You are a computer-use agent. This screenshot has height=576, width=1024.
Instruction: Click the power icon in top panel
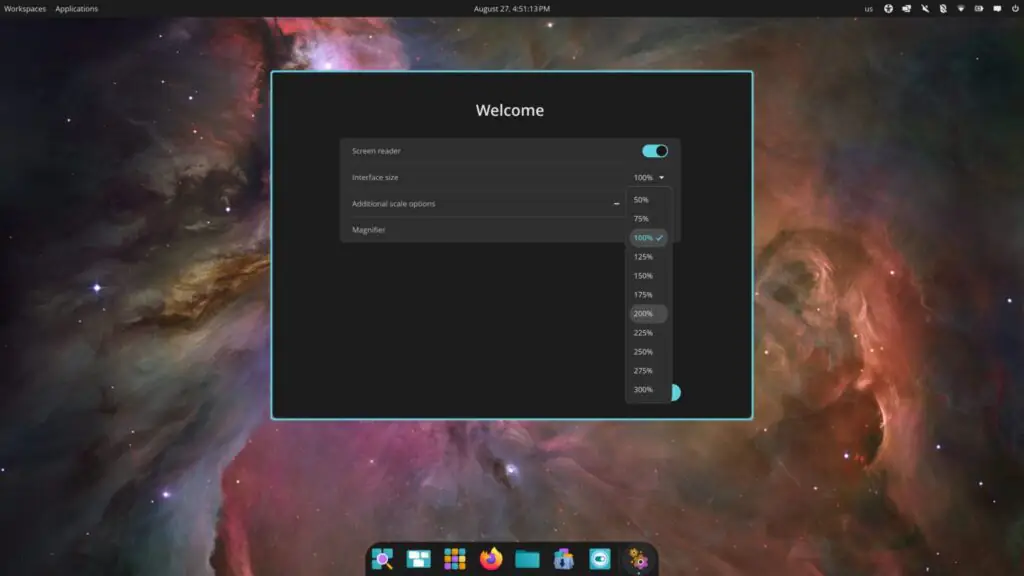(1014, 9)
